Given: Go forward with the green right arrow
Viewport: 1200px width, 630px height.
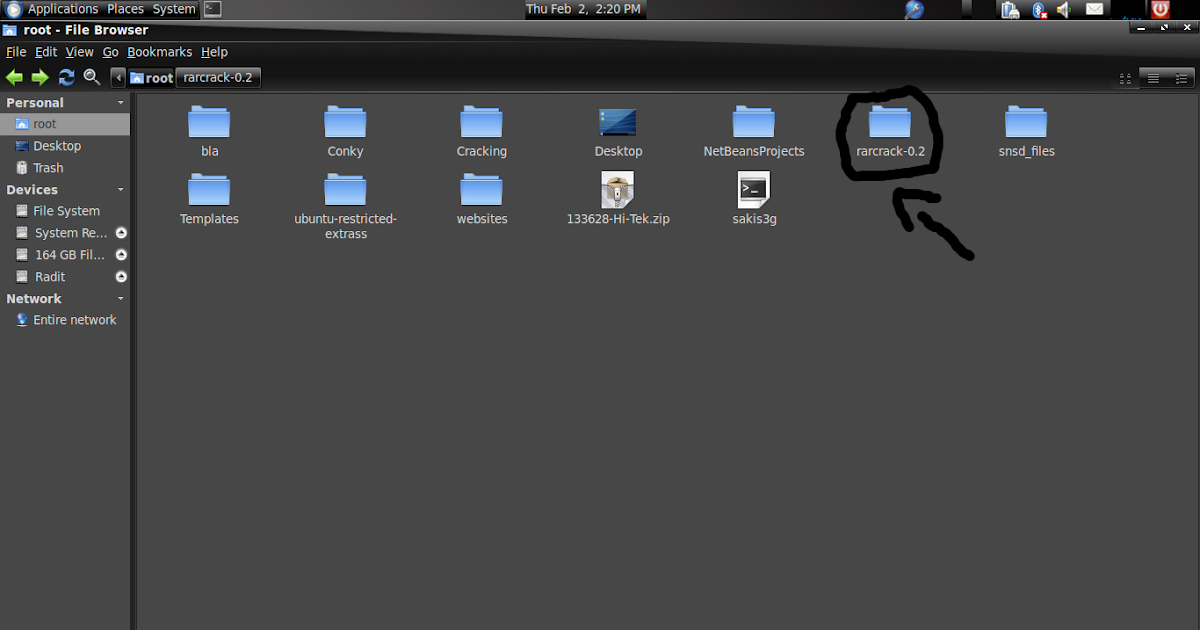Looking at the screenshot, I should tap(40, 77).
